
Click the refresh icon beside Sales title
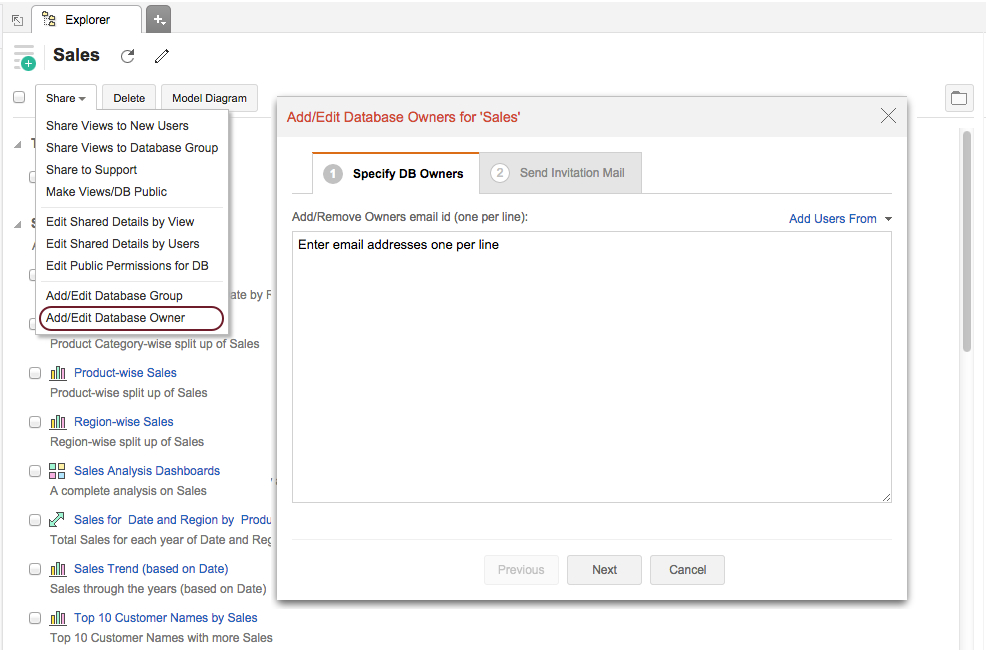tap(127, 57)
